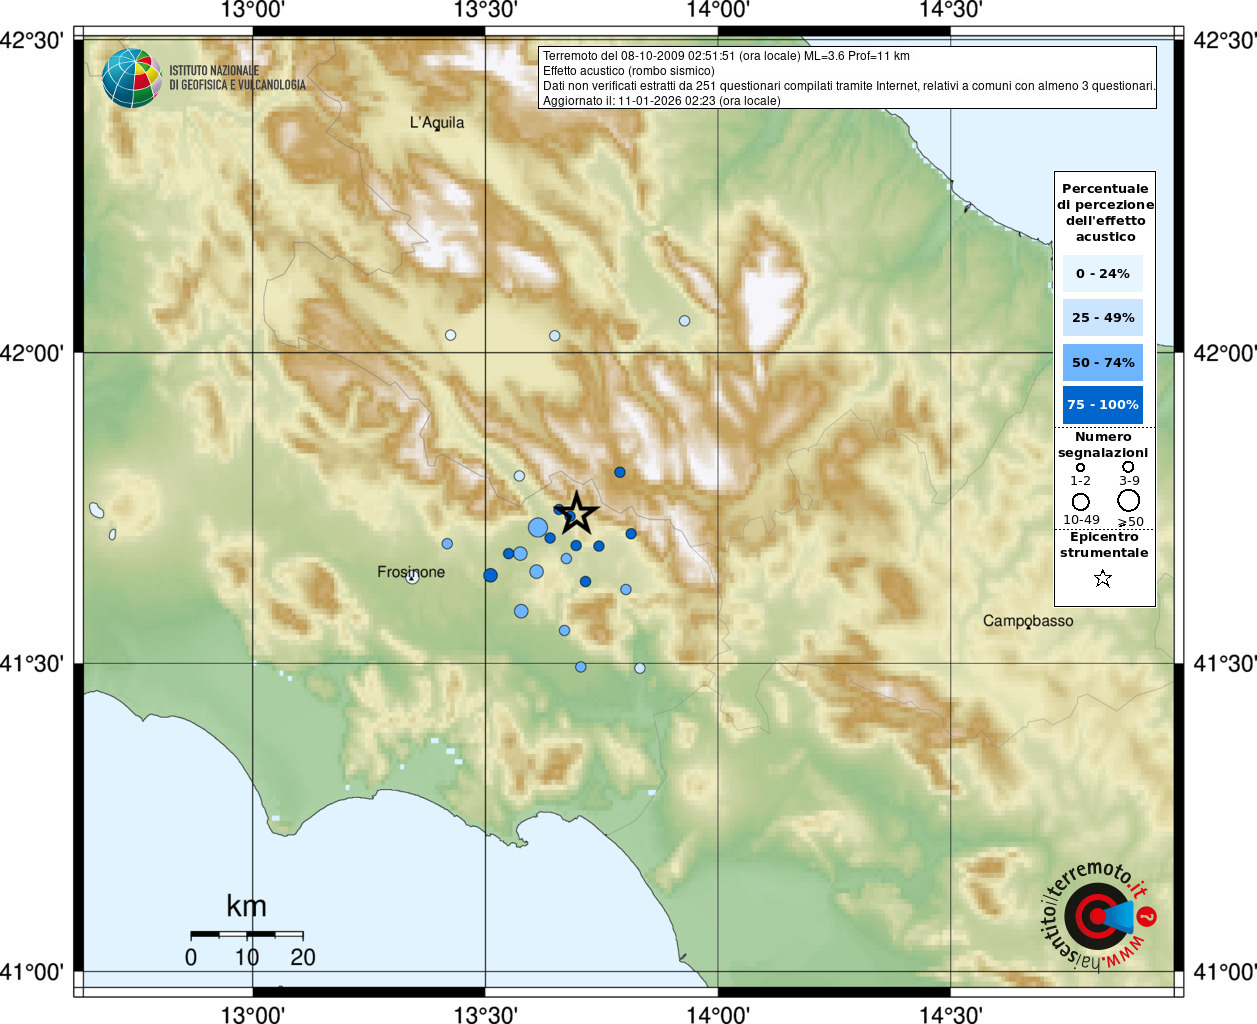Viewport: 1257px width, 1024px height.
Task: Click the 'Numero segnalazioni' legend heading
Action: click(x=1103, y=444)
